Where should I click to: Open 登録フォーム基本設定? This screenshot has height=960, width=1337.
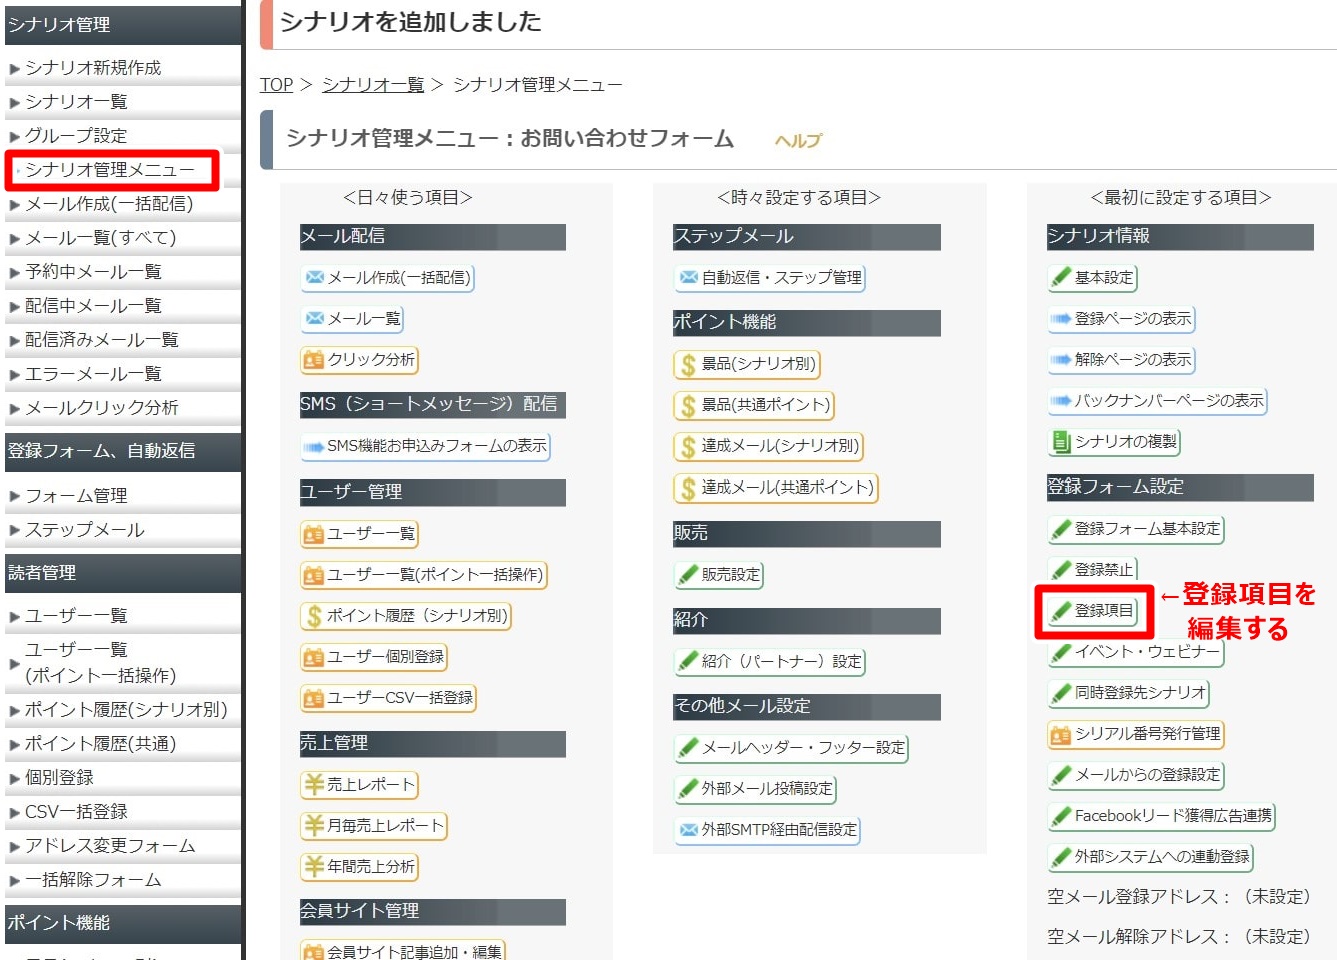pyautogui.click(x=1135, y=529)
